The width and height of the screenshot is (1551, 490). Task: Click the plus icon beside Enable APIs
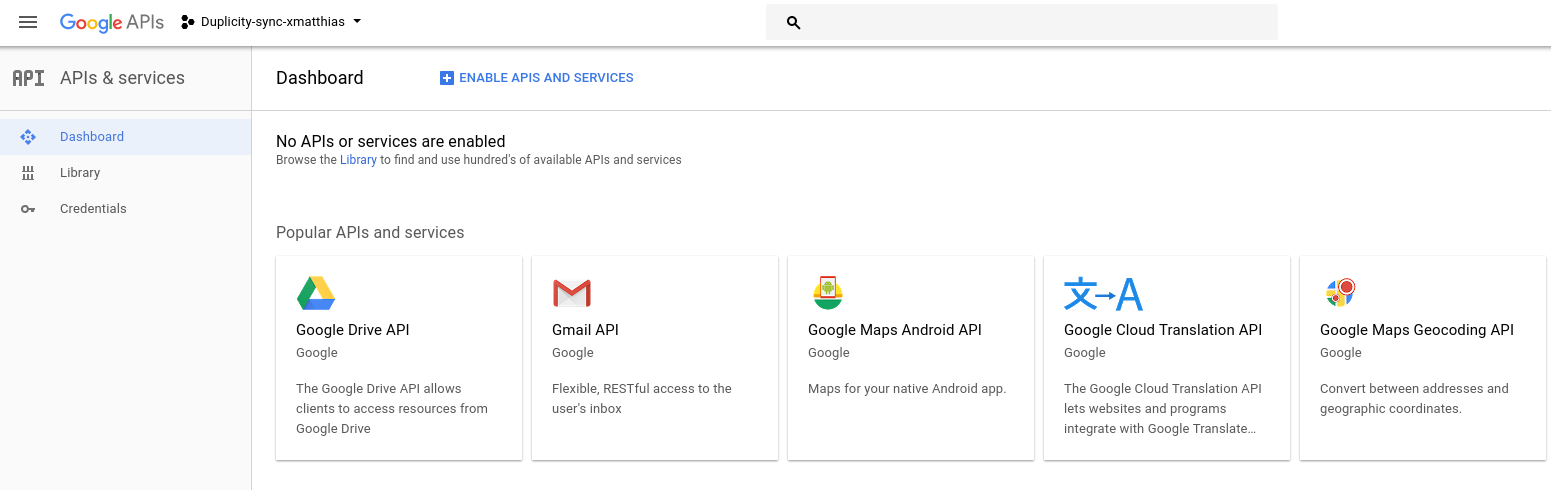(x=447, y=78)
